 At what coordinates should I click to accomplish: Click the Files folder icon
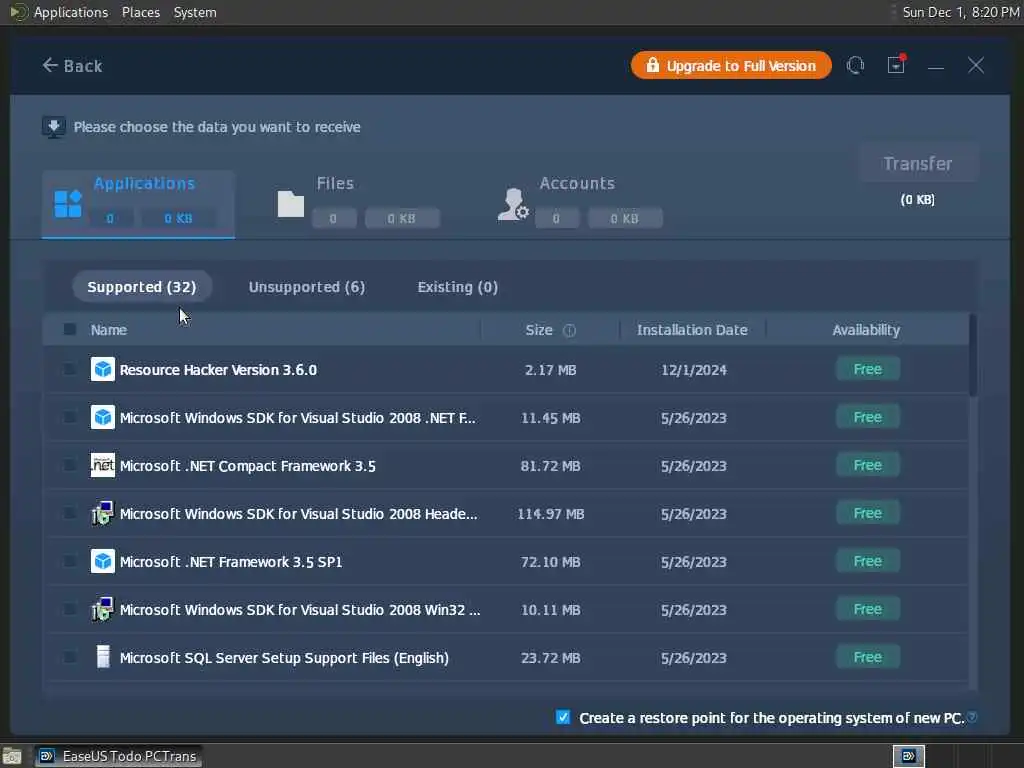tap(291, 204)
